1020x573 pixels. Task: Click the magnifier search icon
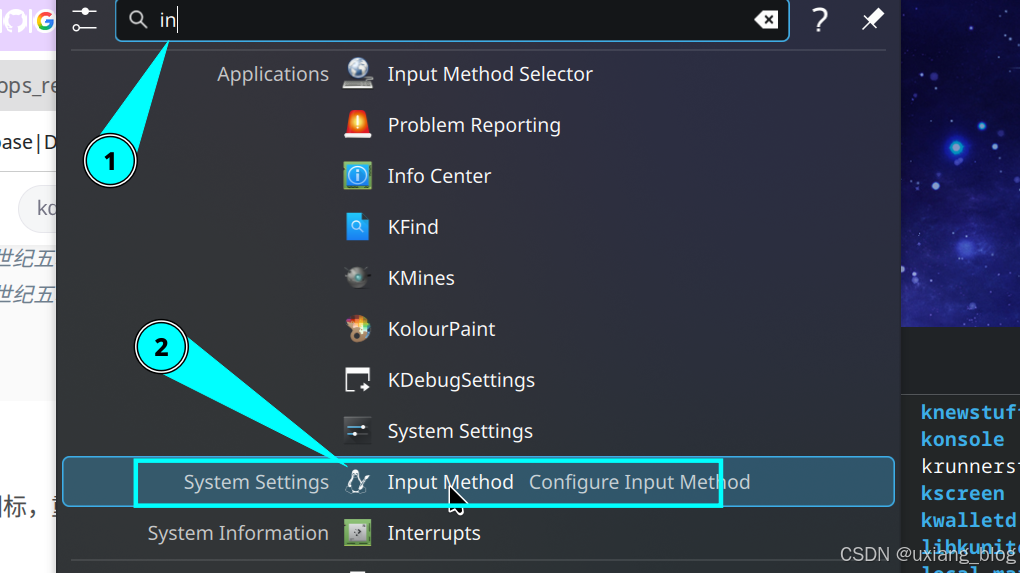(138, 20)
